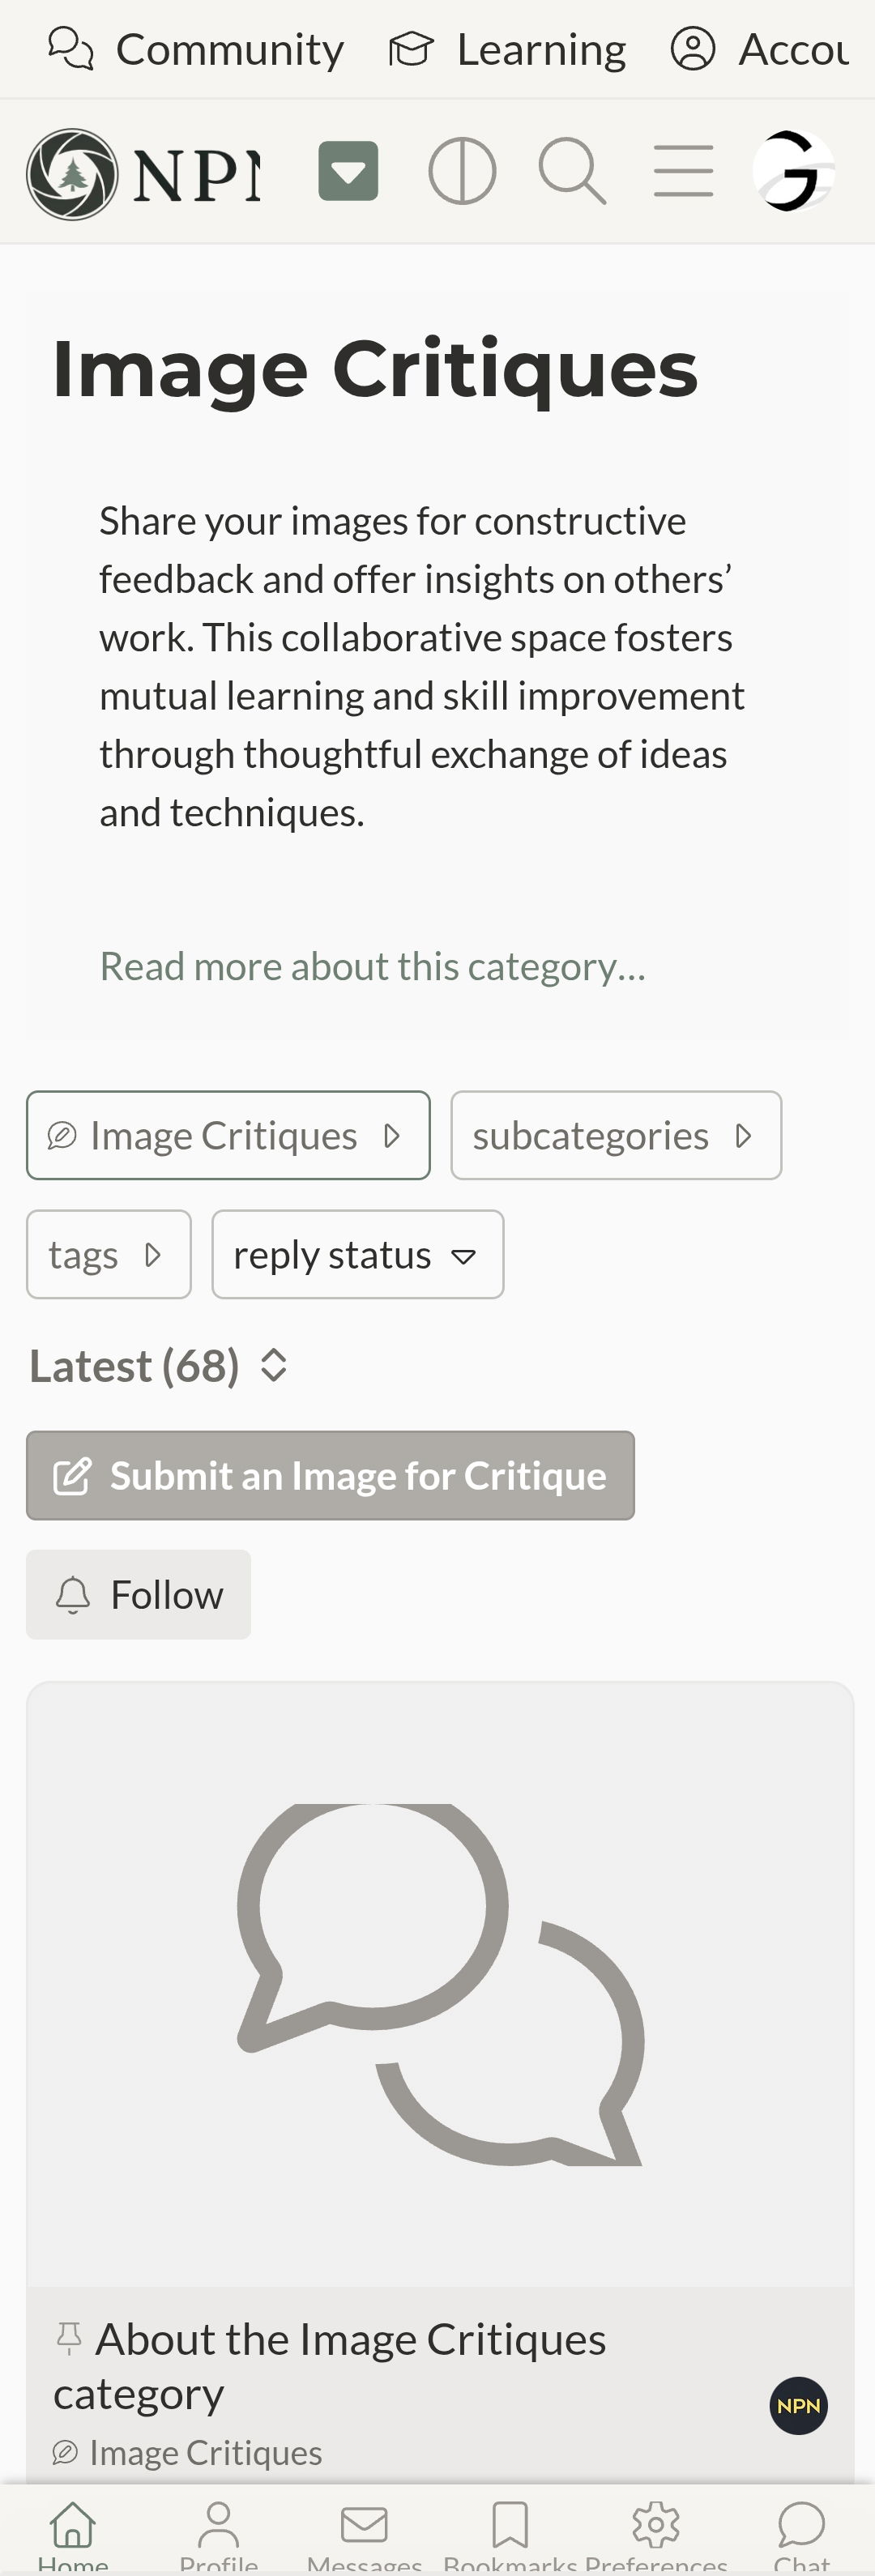Change the Latest (68) sort selector

tap(160, 1366)
